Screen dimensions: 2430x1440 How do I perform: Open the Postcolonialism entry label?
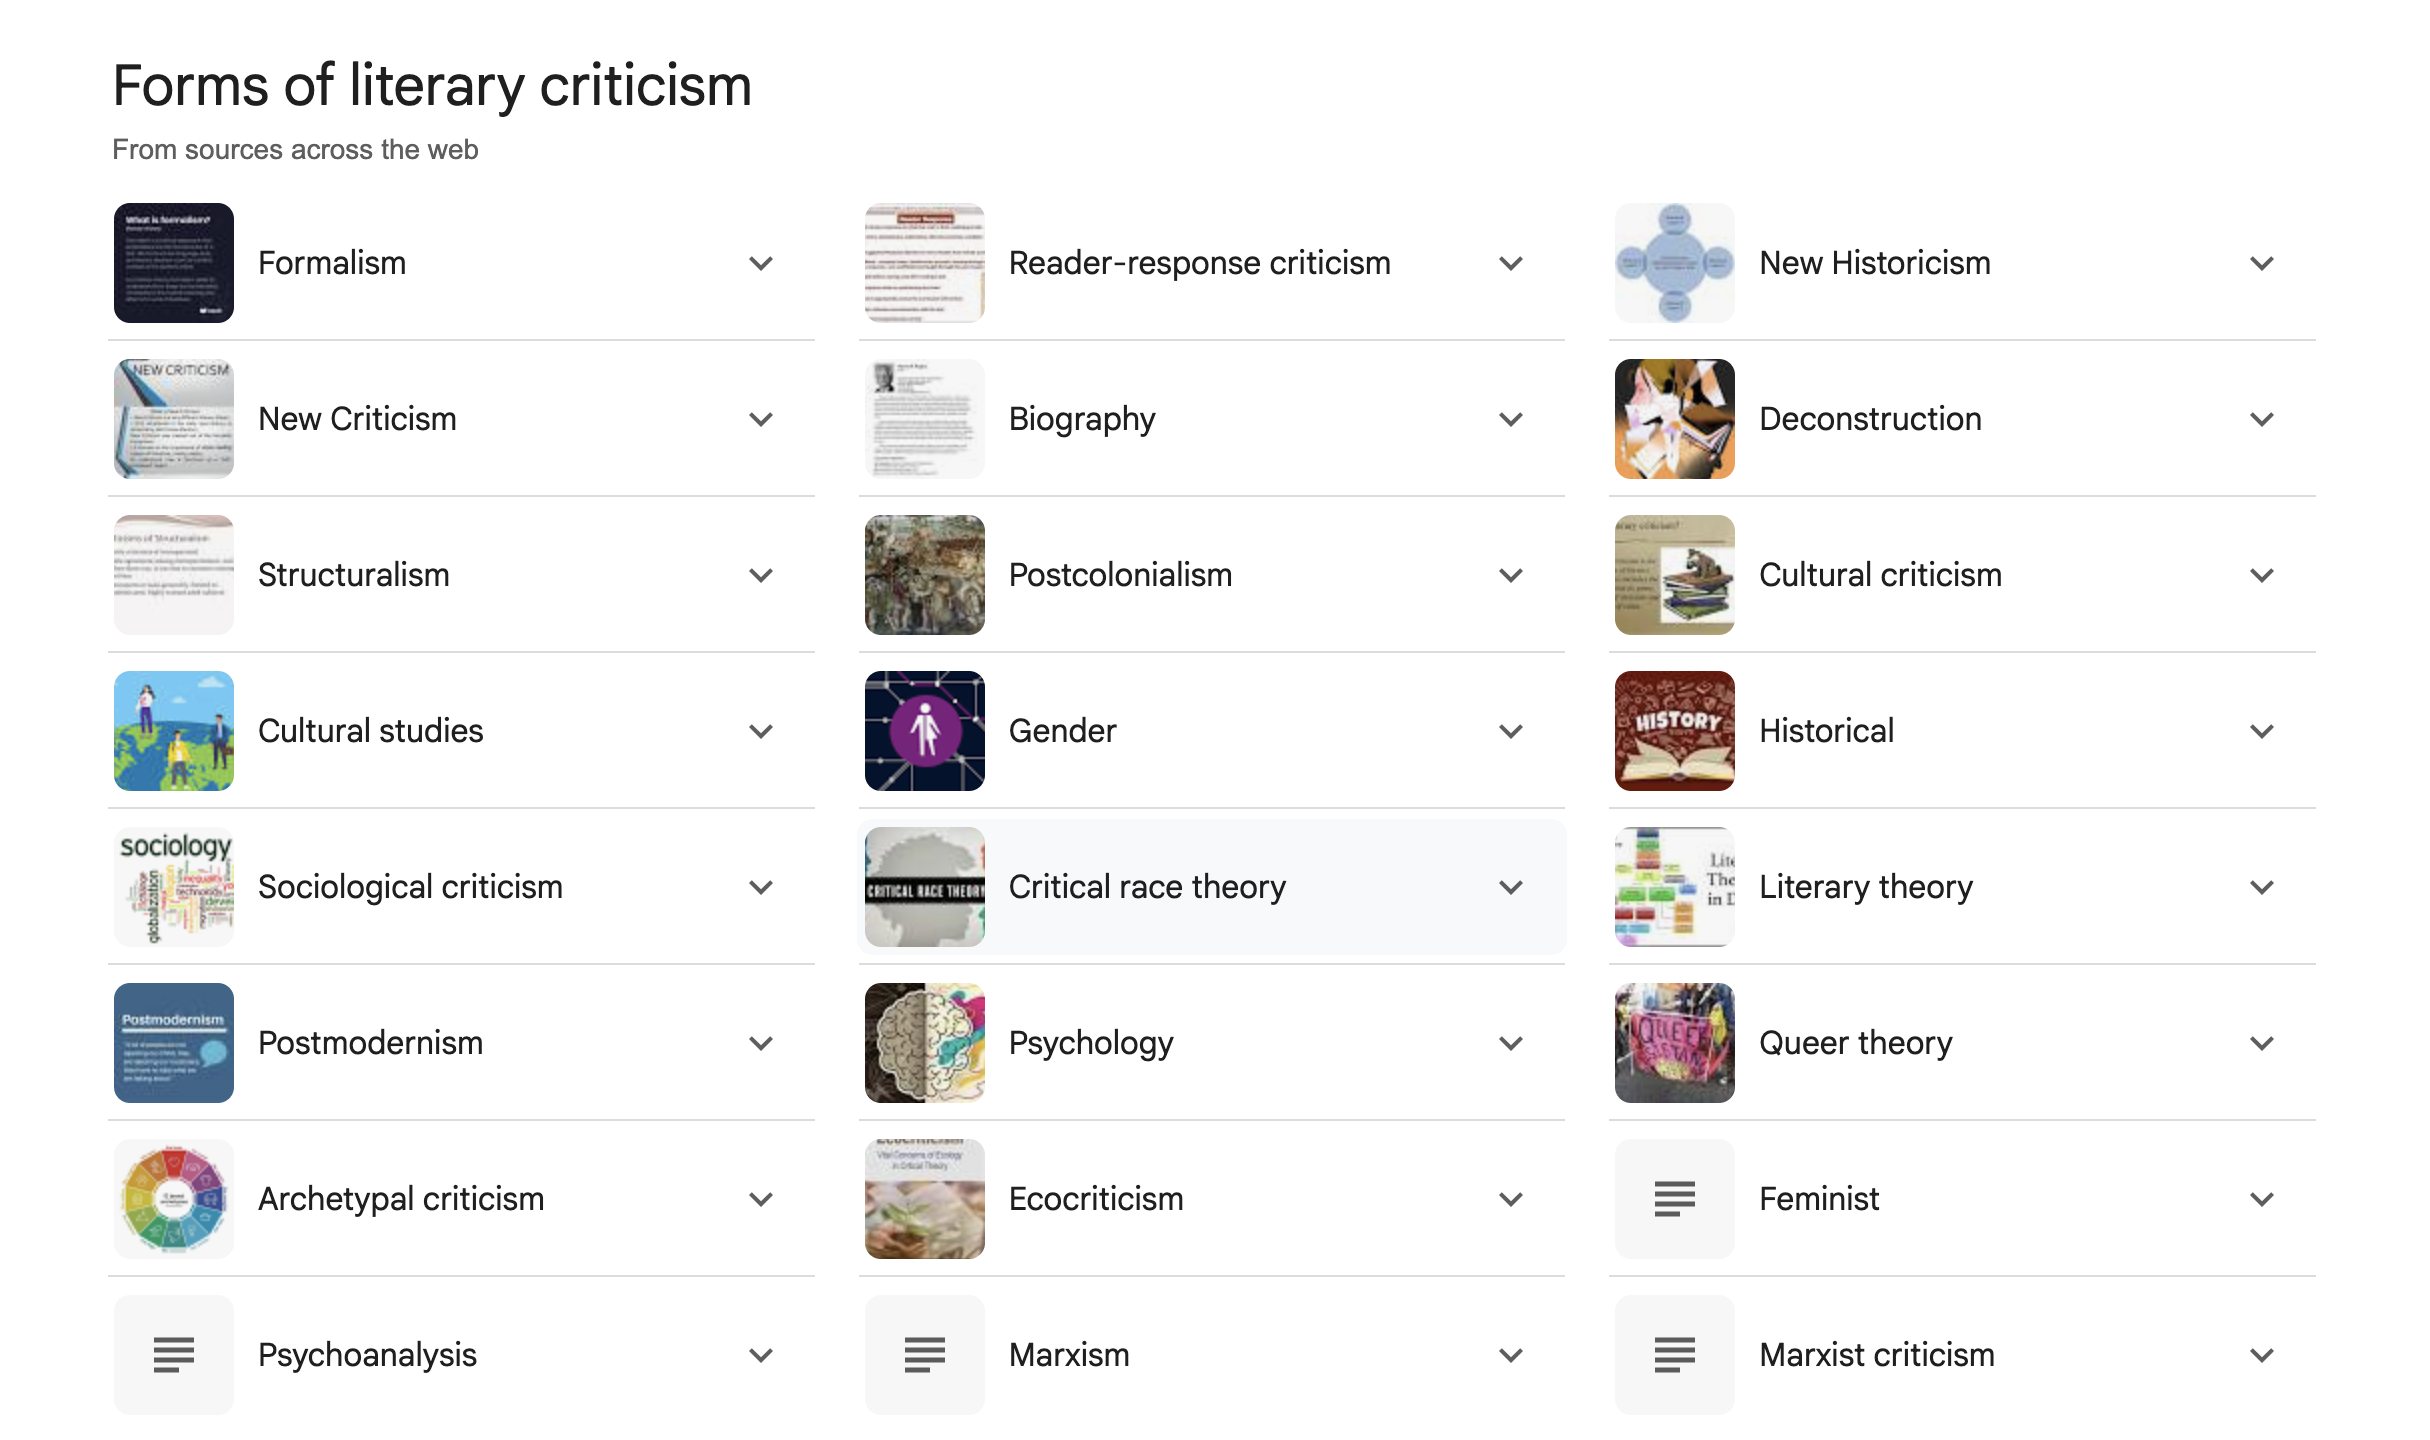pos(1120,575)
